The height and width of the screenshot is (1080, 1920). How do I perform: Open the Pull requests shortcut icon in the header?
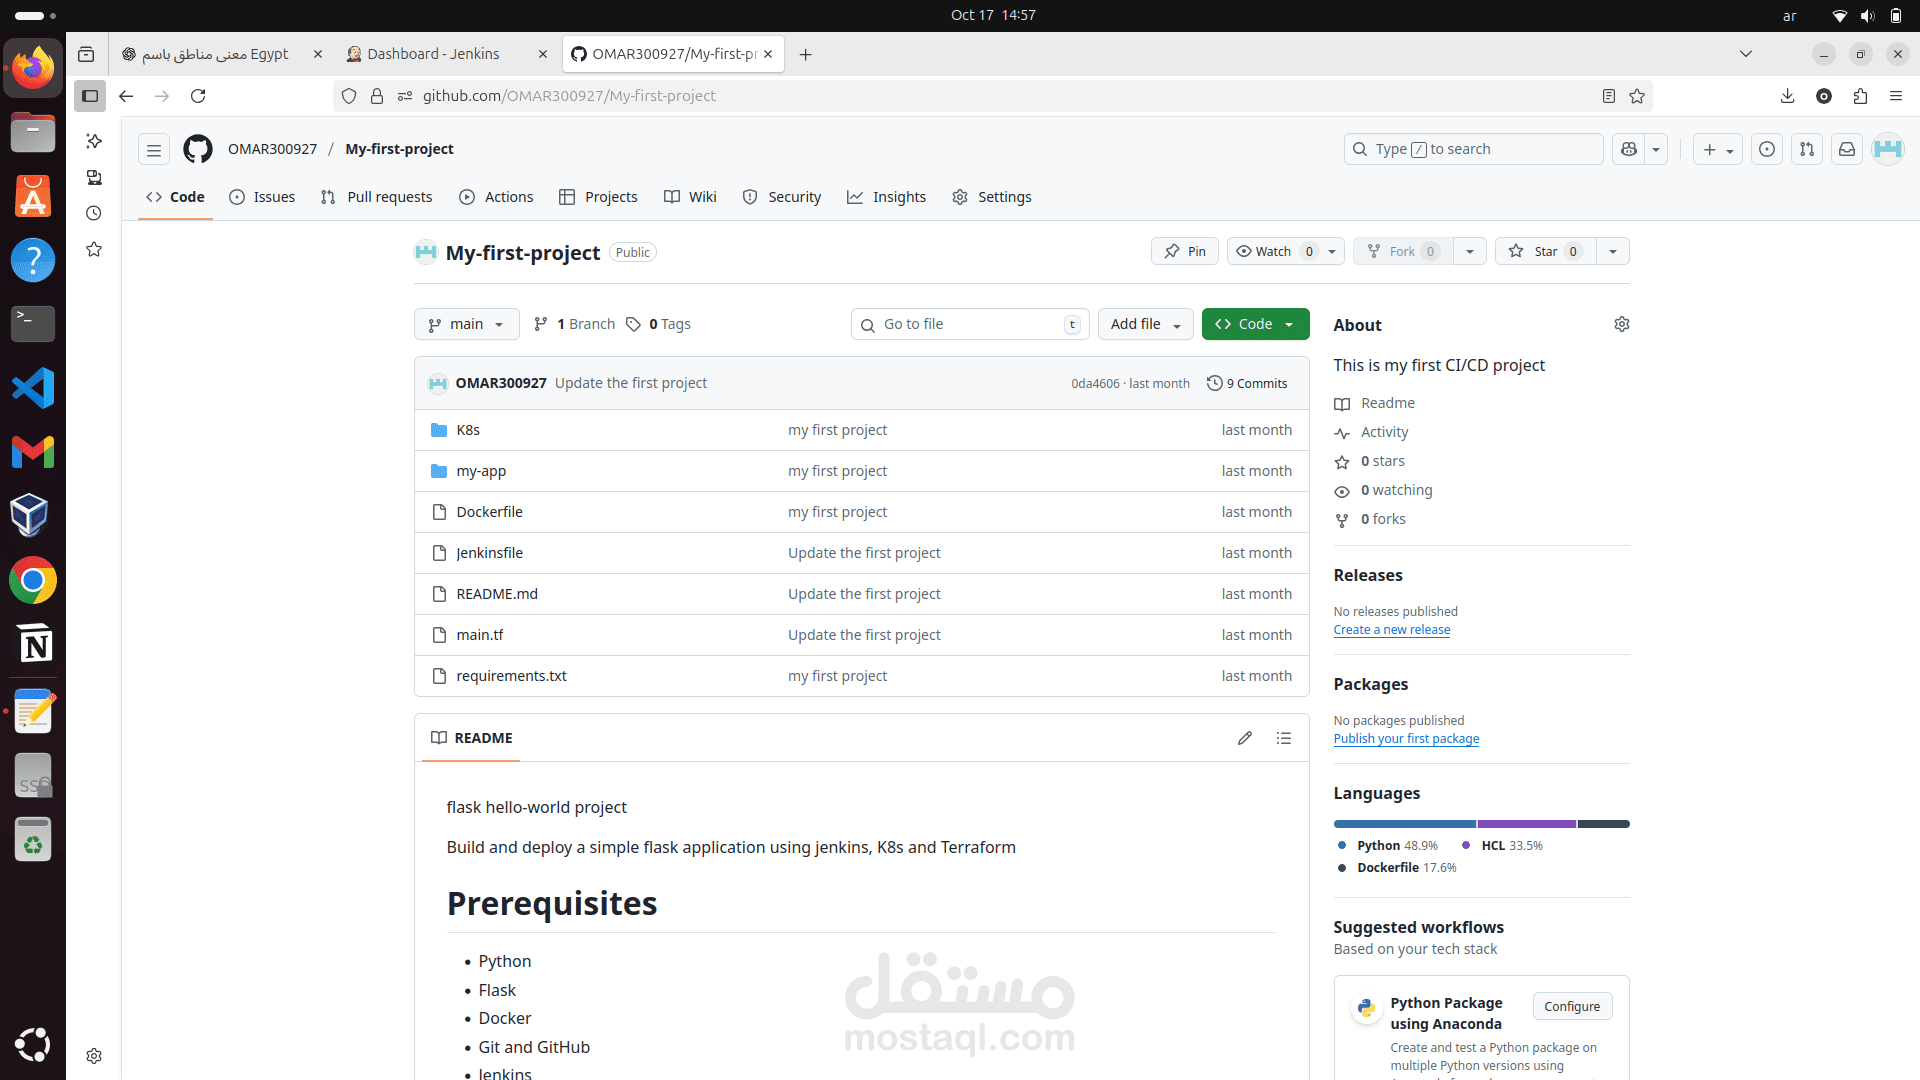point(1807,149)
